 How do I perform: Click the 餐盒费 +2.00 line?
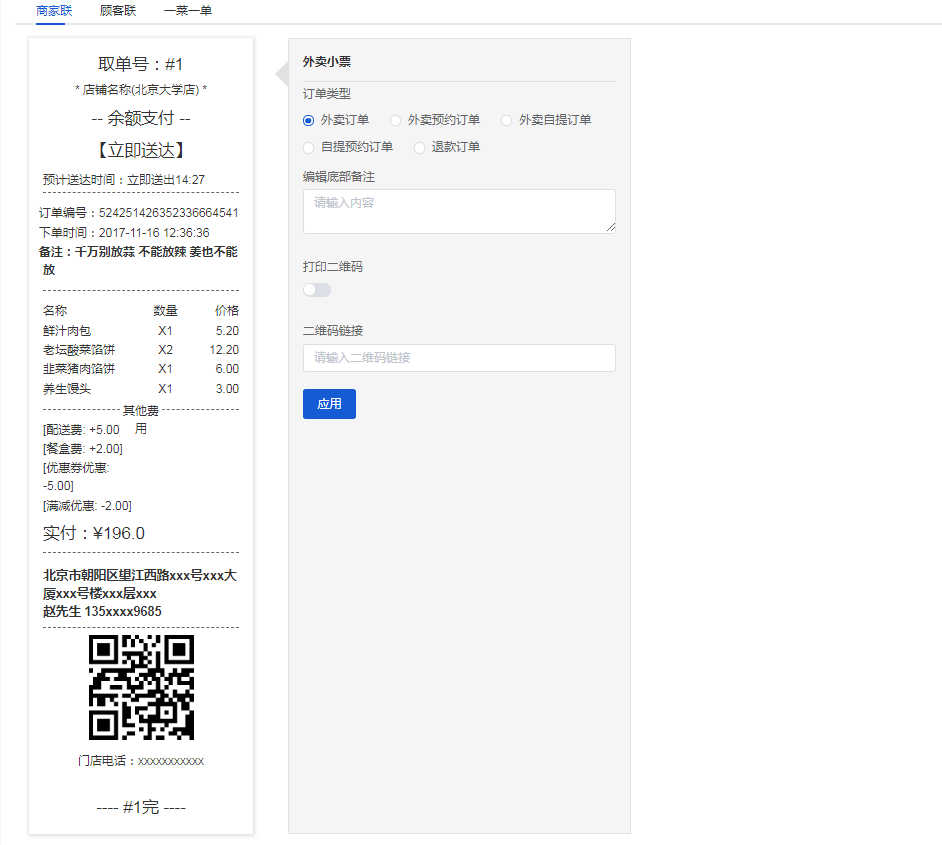tap(83, 449)
